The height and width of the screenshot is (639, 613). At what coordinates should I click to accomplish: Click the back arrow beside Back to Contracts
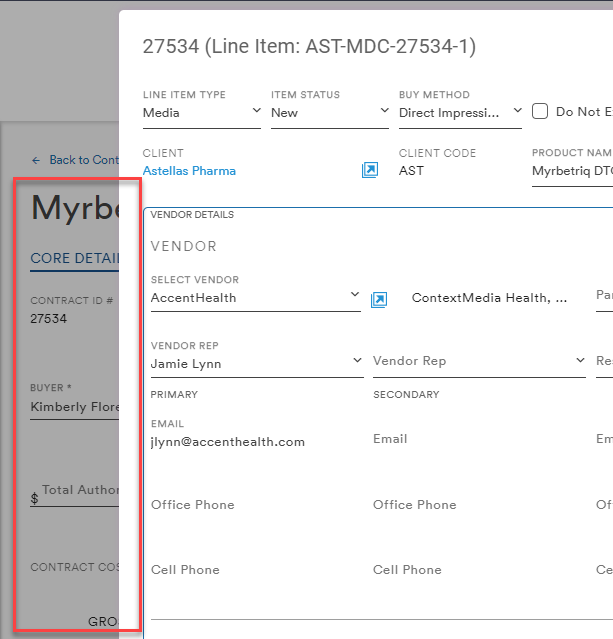[x=36, y=161]
